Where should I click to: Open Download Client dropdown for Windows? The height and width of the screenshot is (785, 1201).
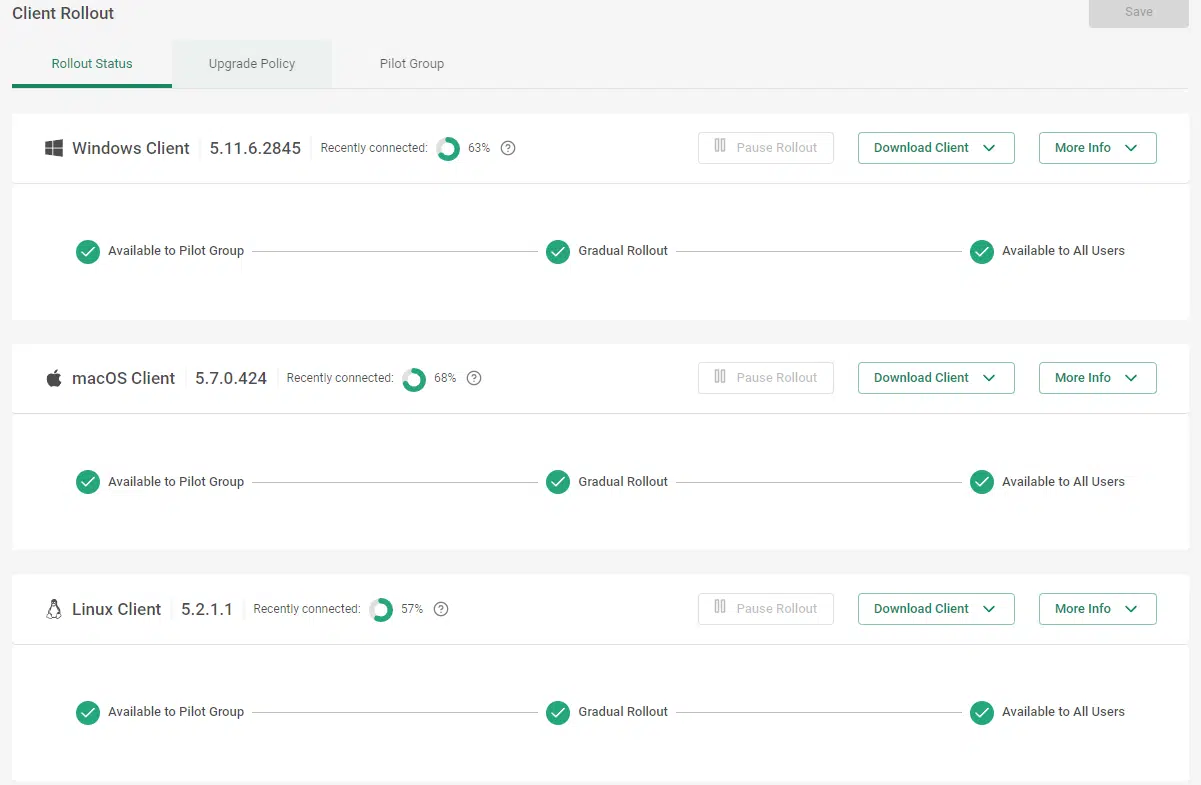tap(936, 148)
